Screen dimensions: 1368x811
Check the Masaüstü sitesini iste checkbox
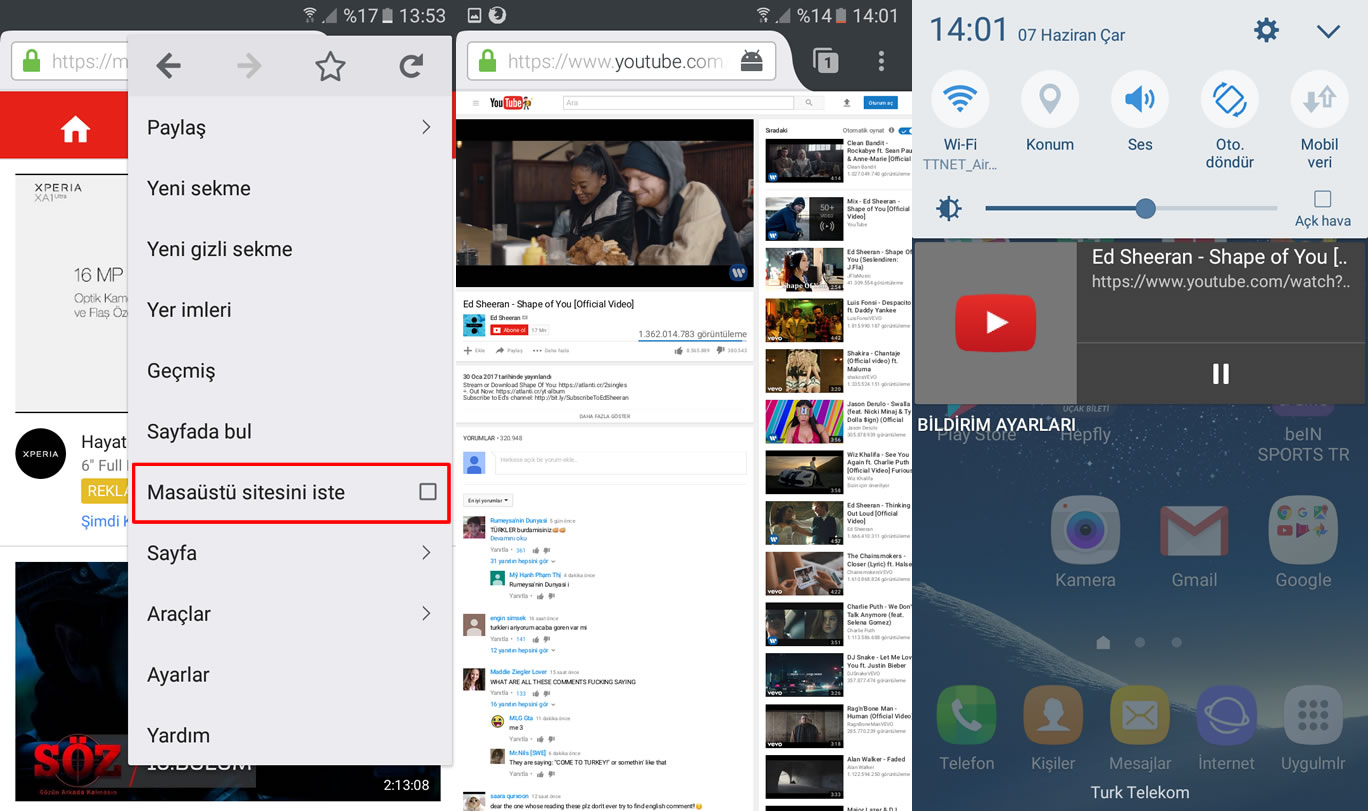[428, 492]
